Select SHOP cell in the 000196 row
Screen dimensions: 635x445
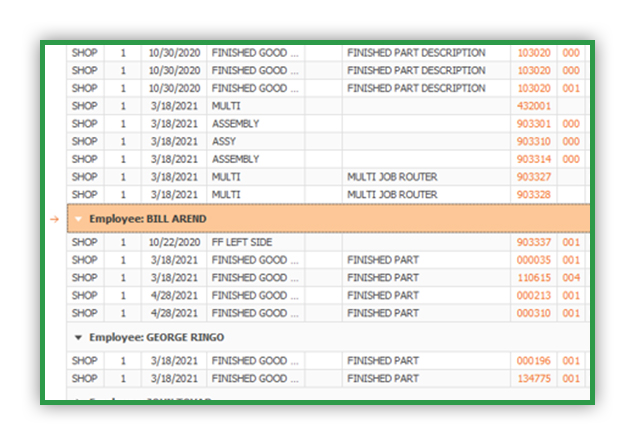pos(85,361)
